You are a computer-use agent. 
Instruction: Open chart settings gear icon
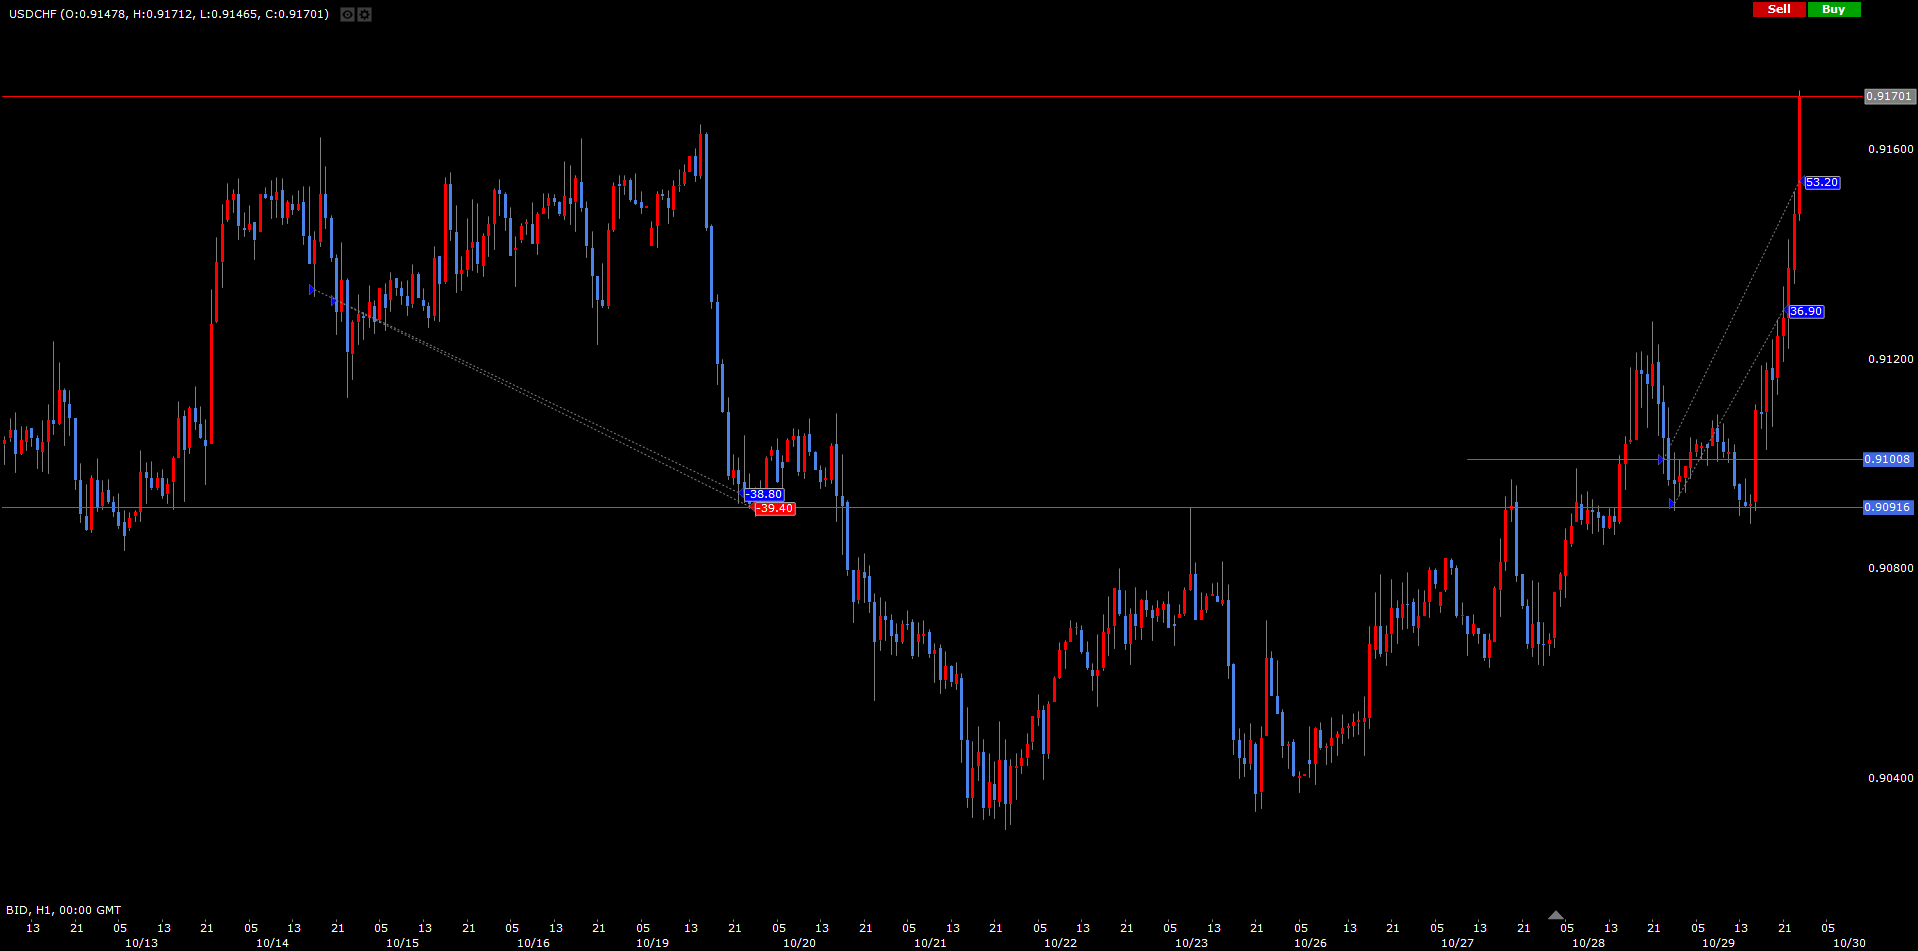(x=364, y=15)
